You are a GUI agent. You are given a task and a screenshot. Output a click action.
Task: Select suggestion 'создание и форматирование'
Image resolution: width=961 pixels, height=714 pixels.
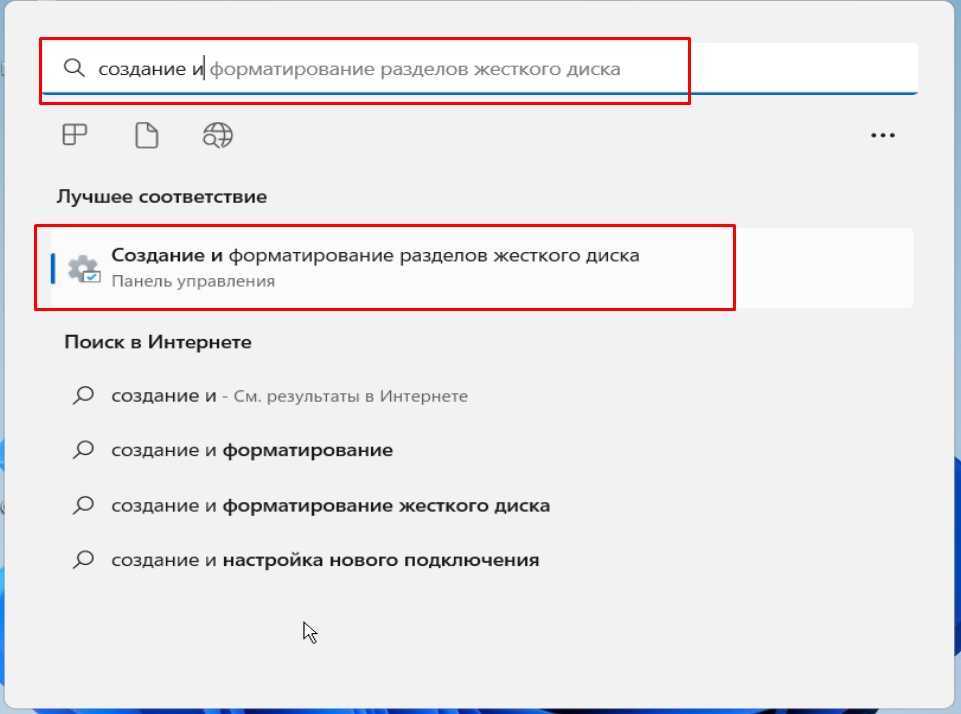click(x=252, y=451)
